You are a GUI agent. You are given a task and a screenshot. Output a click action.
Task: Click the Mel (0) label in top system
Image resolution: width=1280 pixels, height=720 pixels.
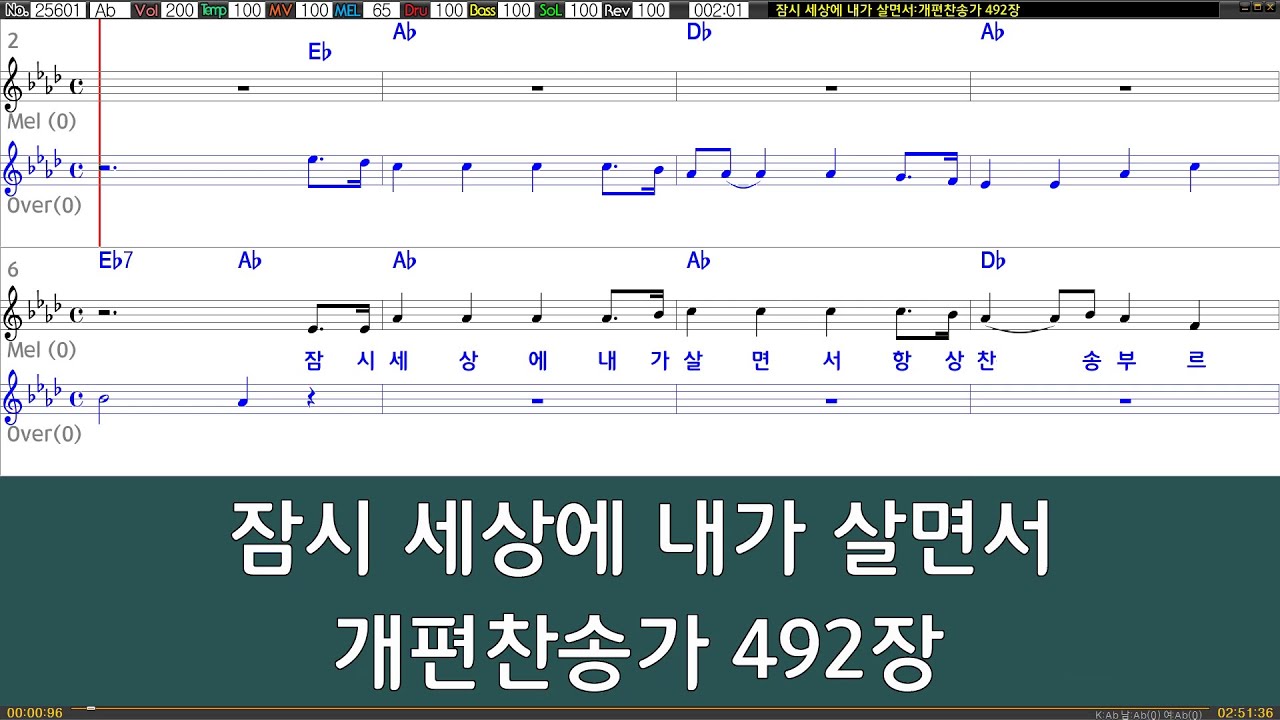point(42,121)
